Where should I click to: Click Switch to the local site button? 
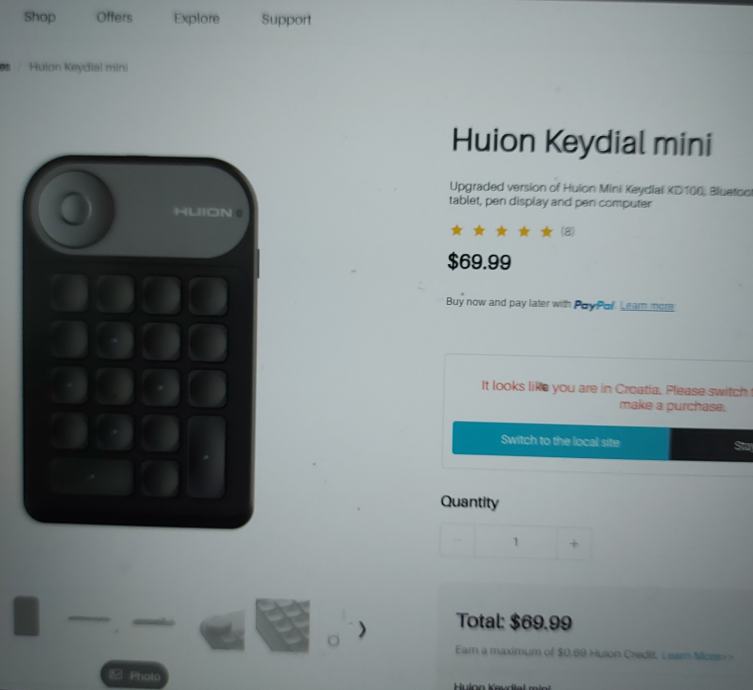click(560, 440)
